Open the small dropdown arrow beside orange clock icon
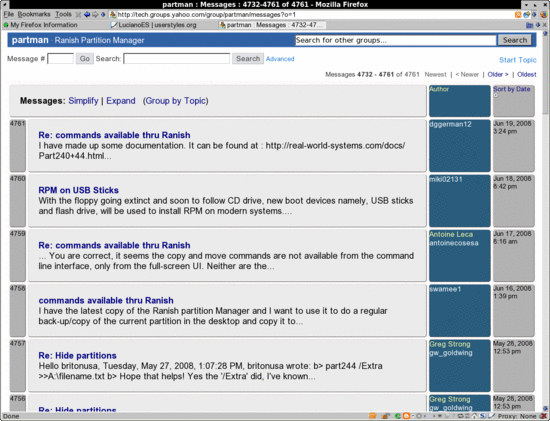This screenshot has width=550, height=421. click(412, 416)
